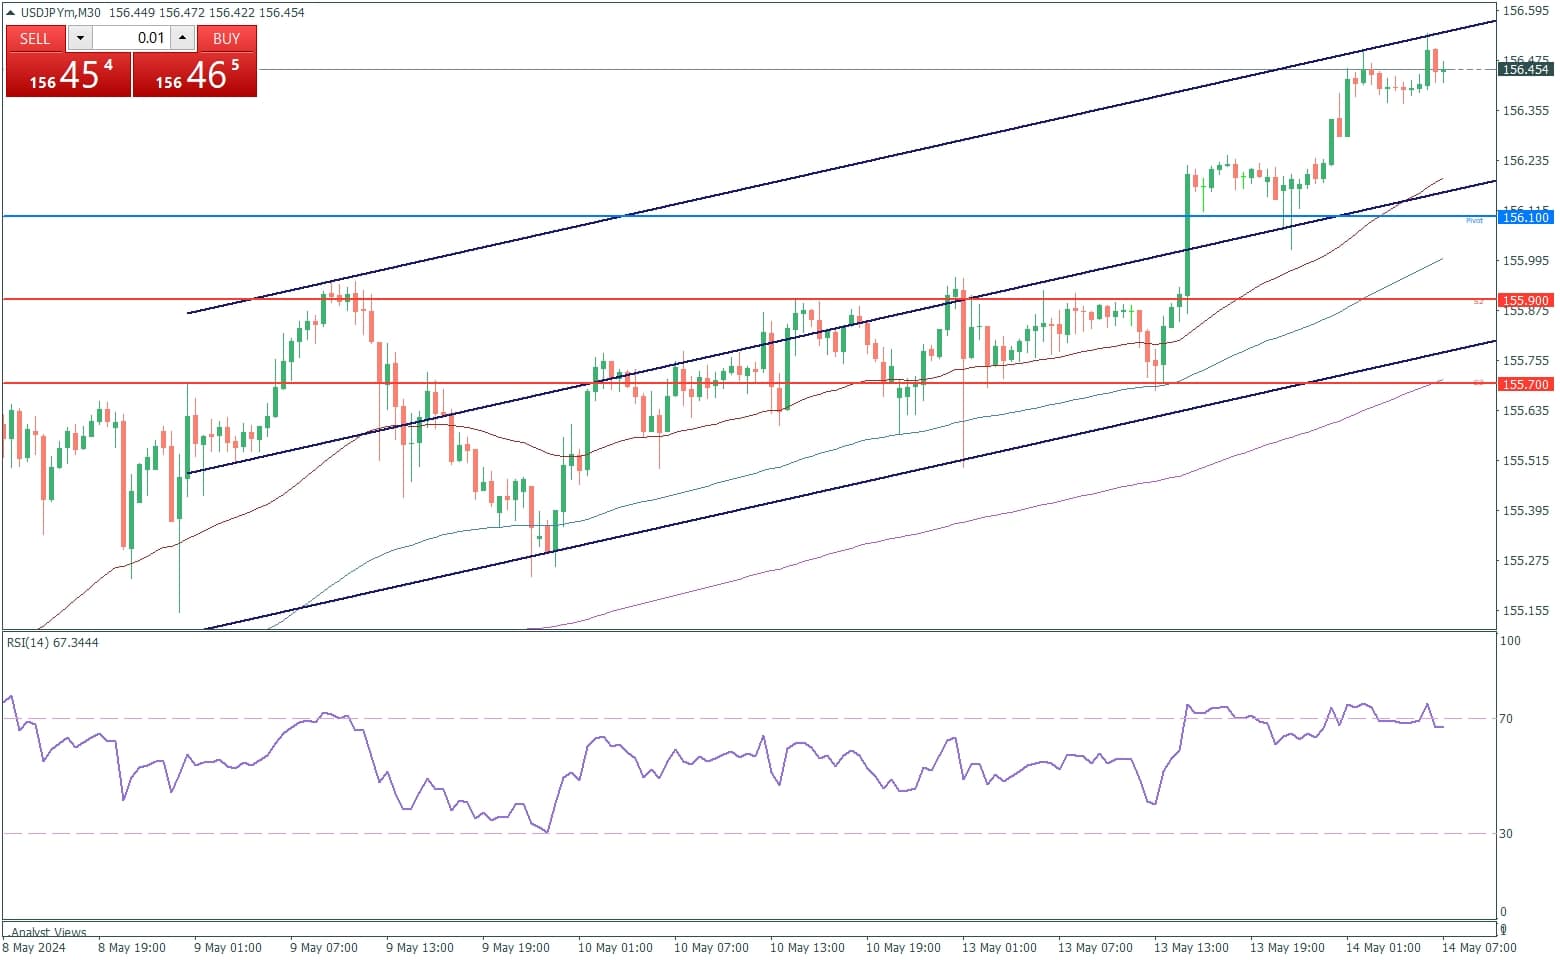Click the current price tag 156.454 on axis
Image resolution: width=1560 pixels, height=960 pixels.
coord(1525,69)
